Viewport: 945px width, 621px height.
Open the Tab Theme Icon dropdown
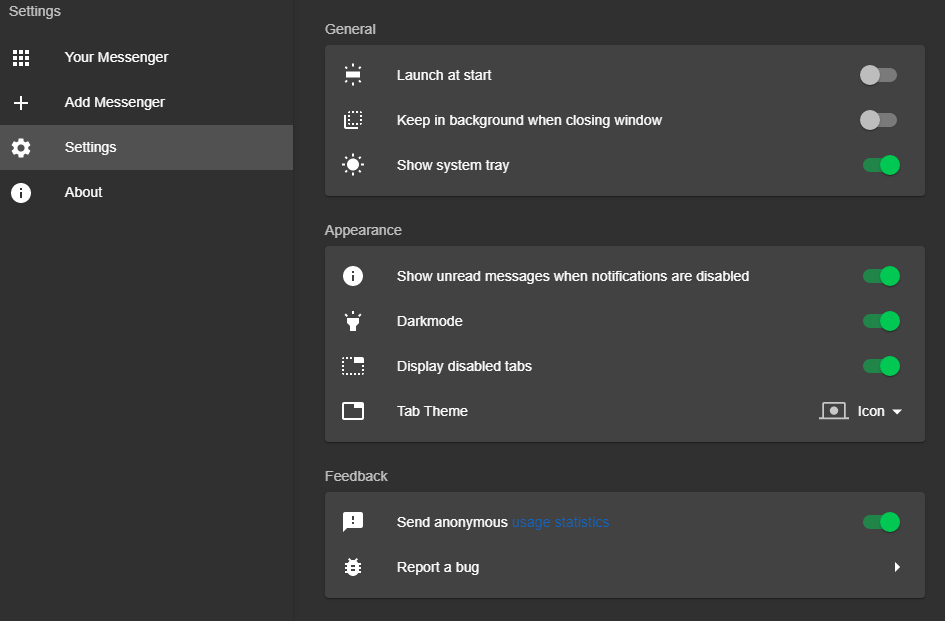pyautogui.click(x=862, y=411)
